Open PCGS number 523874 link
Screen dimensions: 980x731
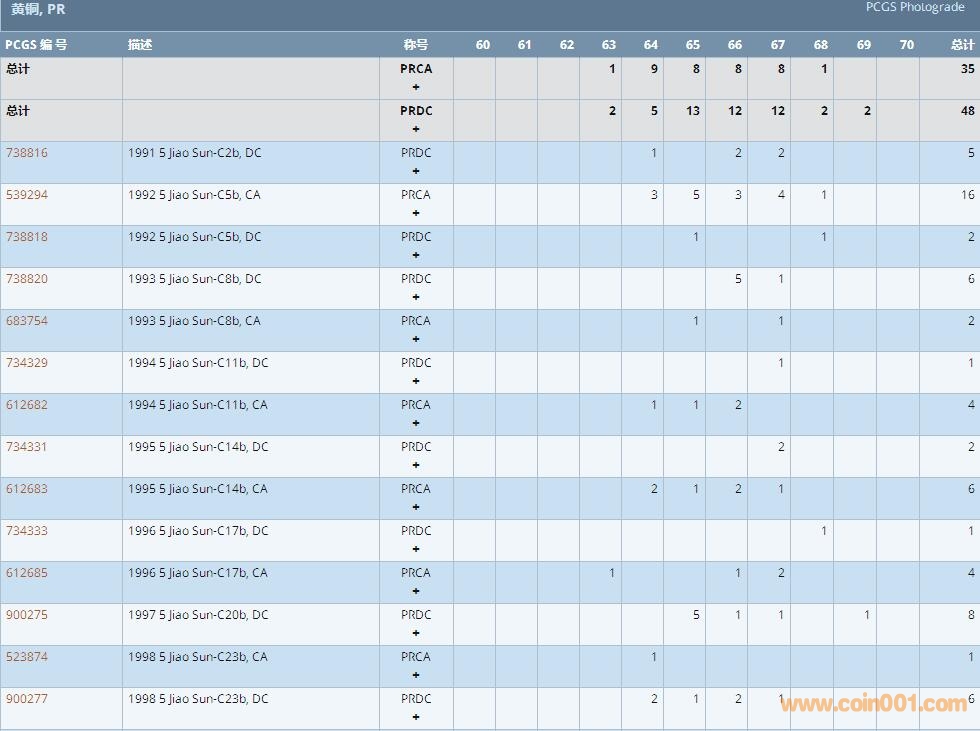(27, 657)
